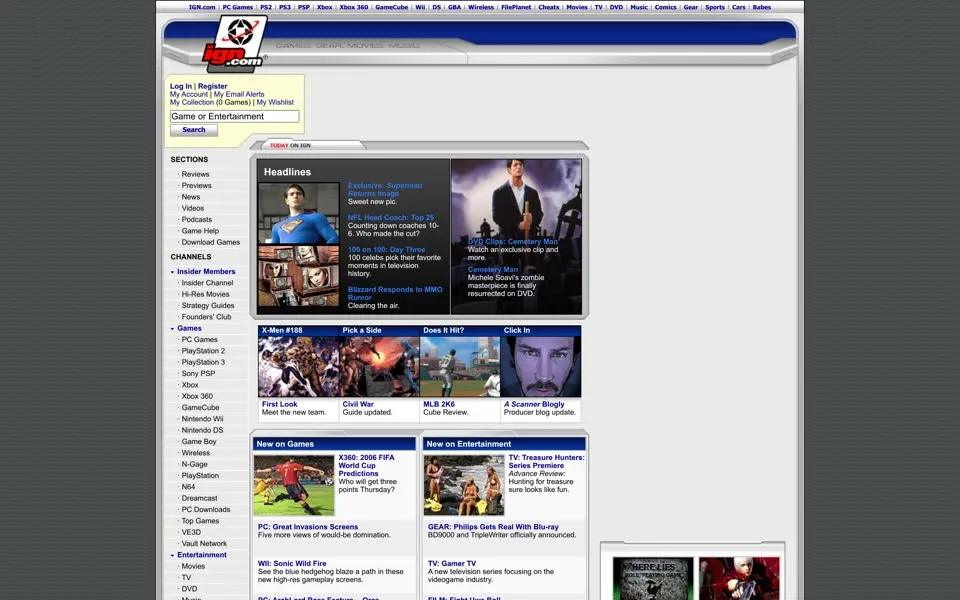Open GameCube in top navigation bar
The image size is (960, 600).
click(392, 7)
